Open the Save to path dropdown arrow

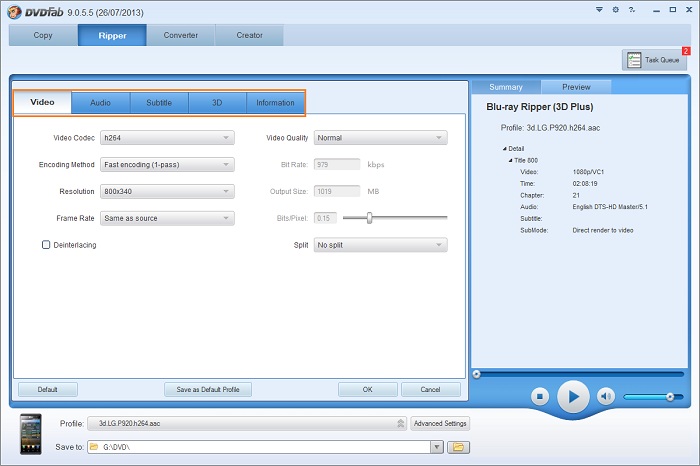coord(437,447)
